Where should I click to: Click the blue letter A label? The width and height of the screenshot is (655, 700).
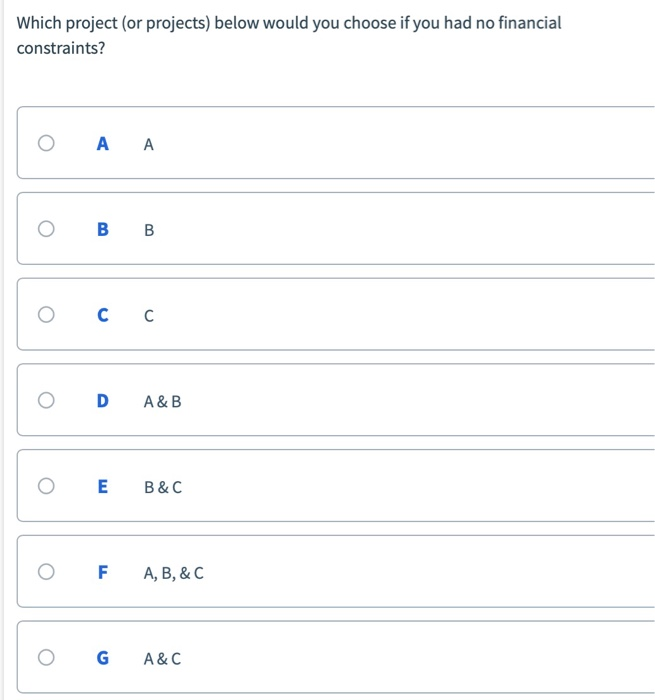(102, 144)
